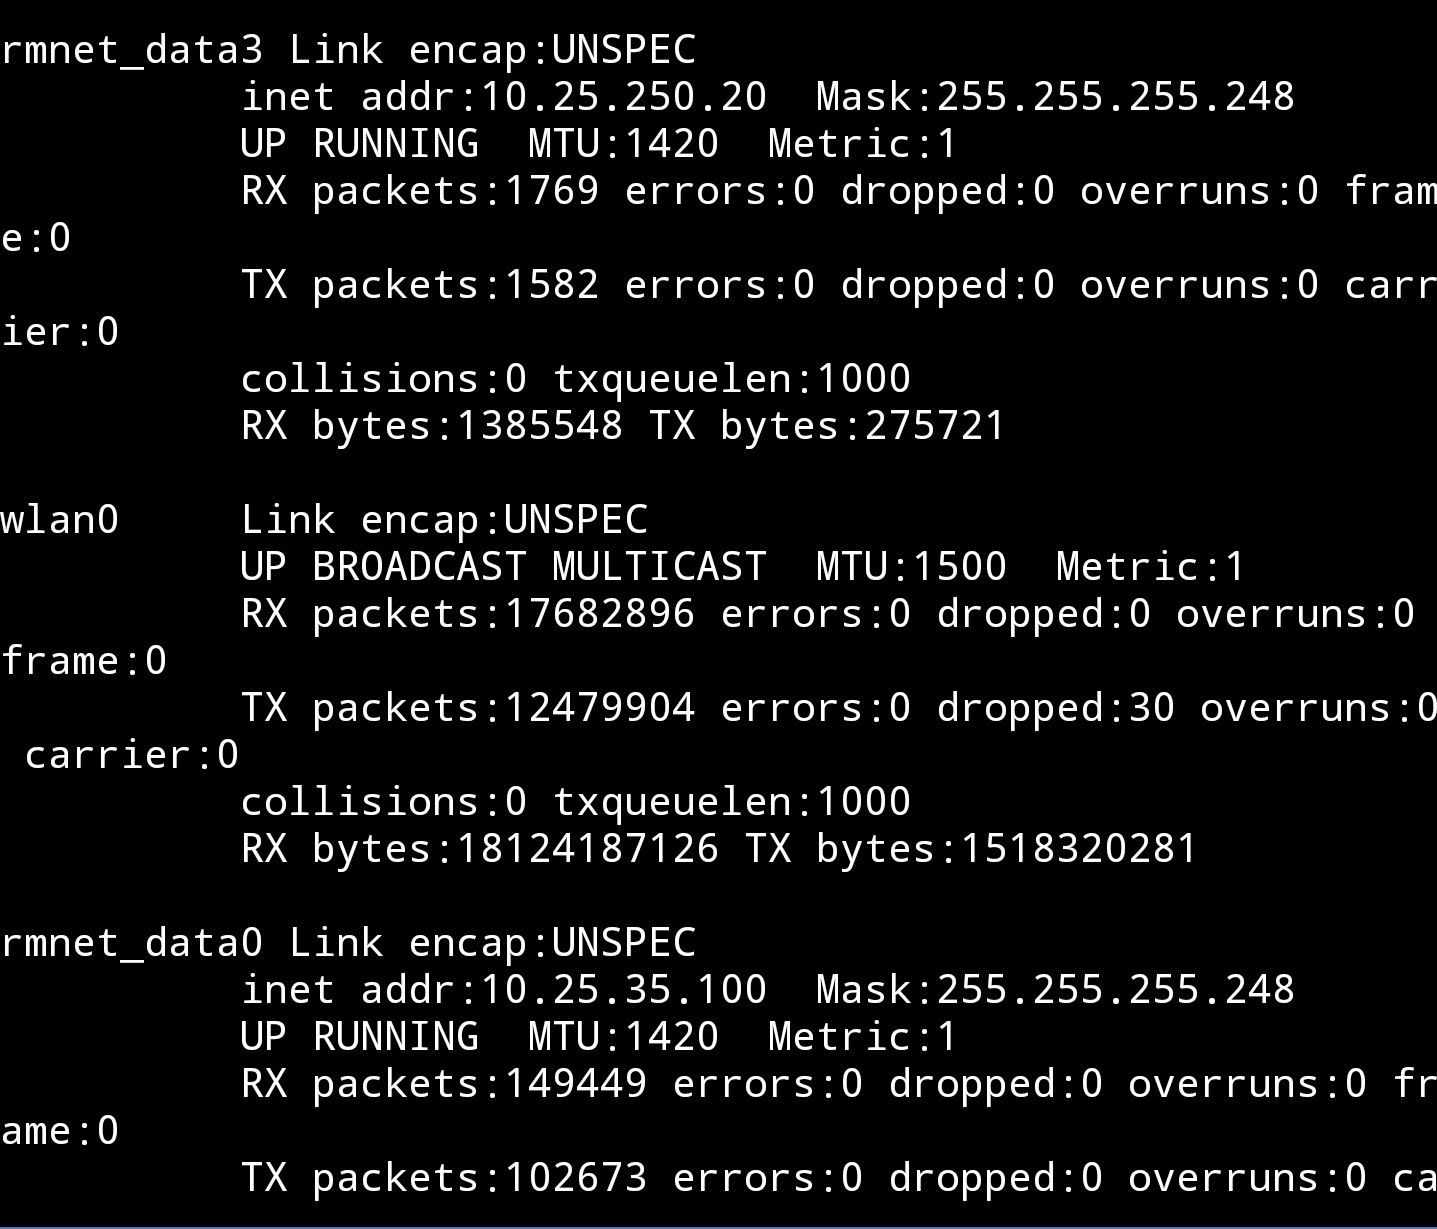
Task: Click RX bytes:1385548 text
Action: (432, 426)
